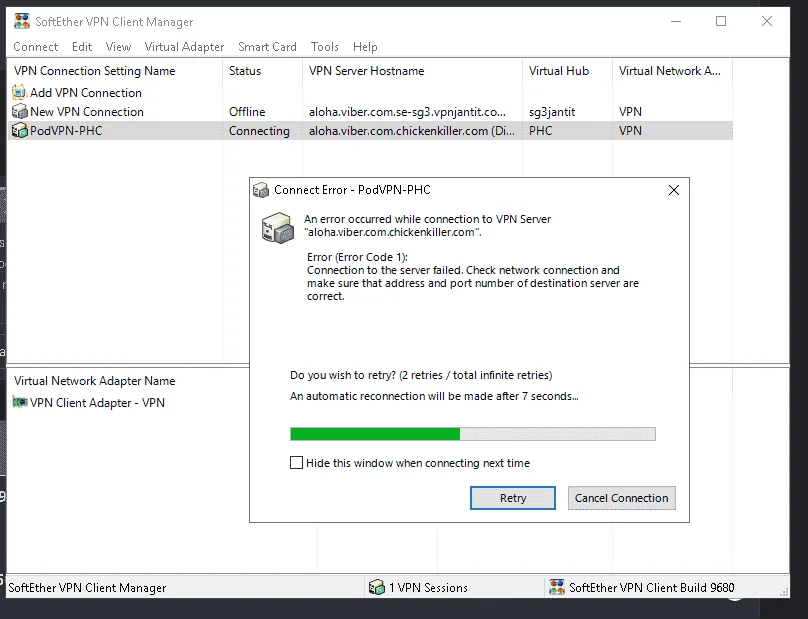This screenshot has width=808, height=619.
Task: Enable Hide this window when connecting next time
Action: [x=296, y=462]
